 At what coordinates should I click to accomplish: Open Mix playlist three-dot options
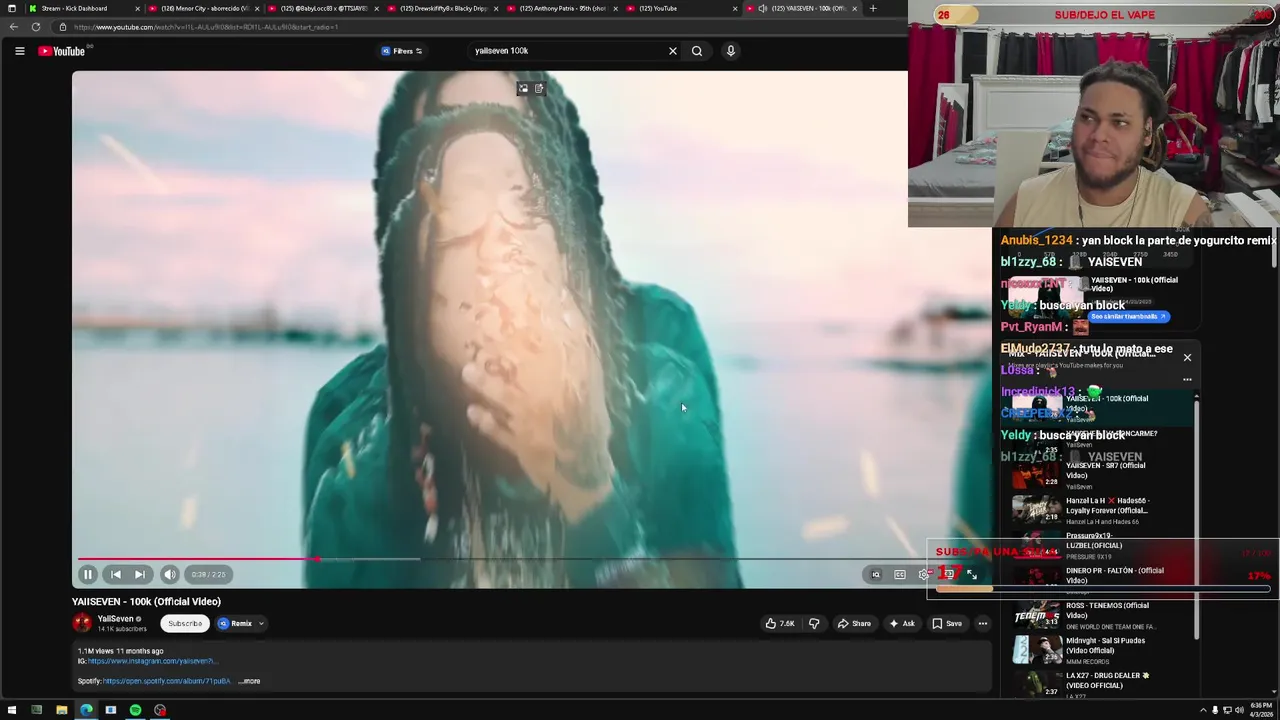coord(1187,379)
